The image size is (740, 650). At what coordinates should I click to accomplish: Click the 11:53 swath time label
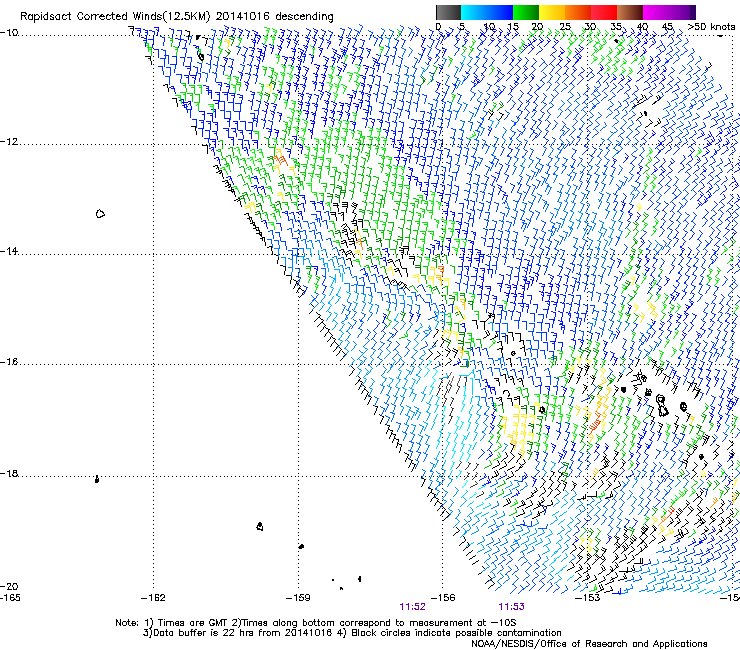[x=512, y=607]
